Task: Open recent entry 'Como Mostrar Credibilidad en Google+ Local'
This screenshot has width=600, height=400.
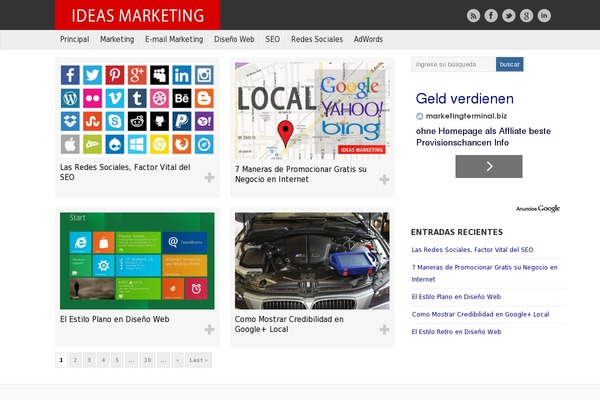Action: coord(480,314)
